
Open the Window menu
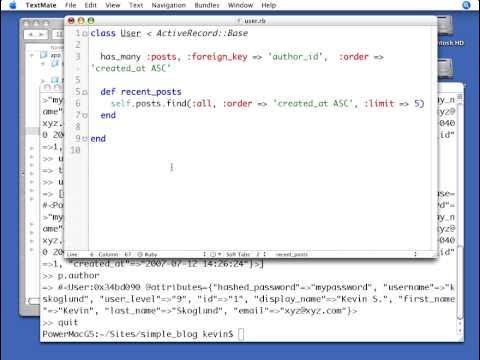click(x=240, y=5)
